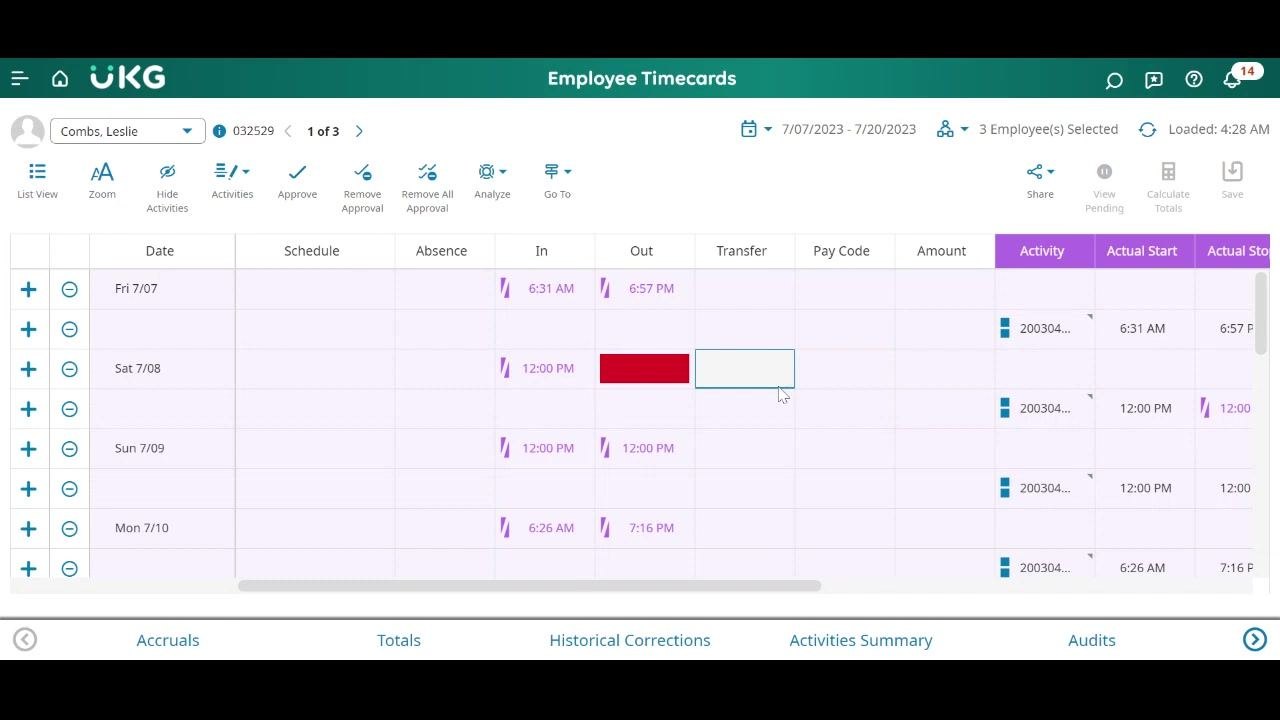Open the Help question mark icon
Viewport: 1280px width, 720px height.
click(x=1194, y=79)
